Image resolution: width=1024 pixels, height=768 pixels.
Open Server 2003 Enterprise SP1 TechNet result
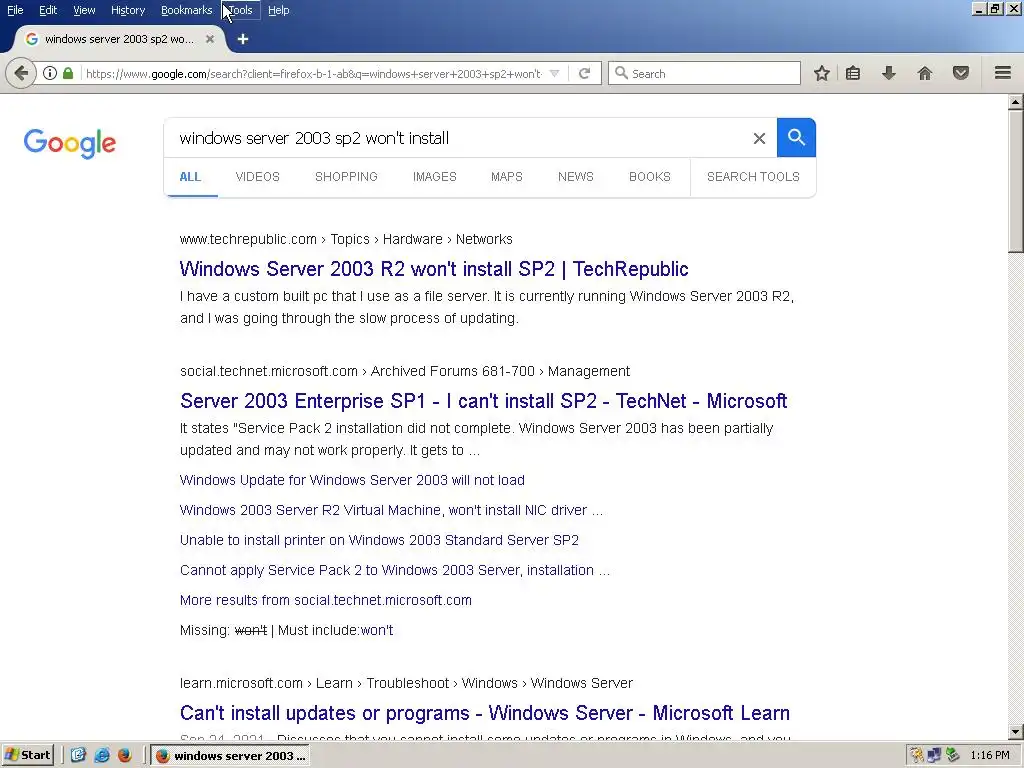coord(483,401)
